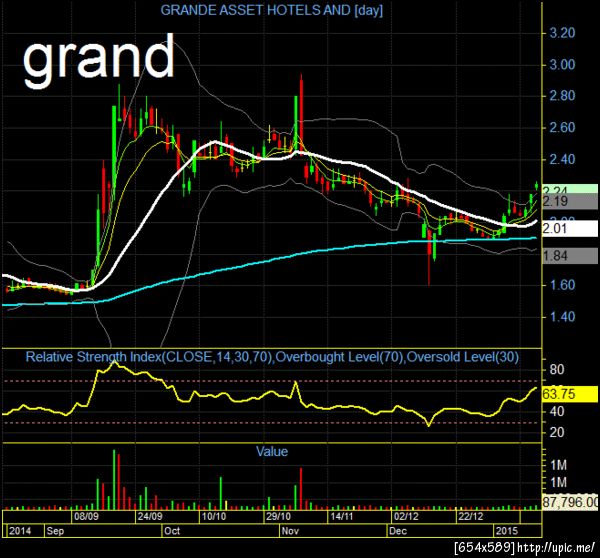Click the 2.01 white price tag

point(570,228)
